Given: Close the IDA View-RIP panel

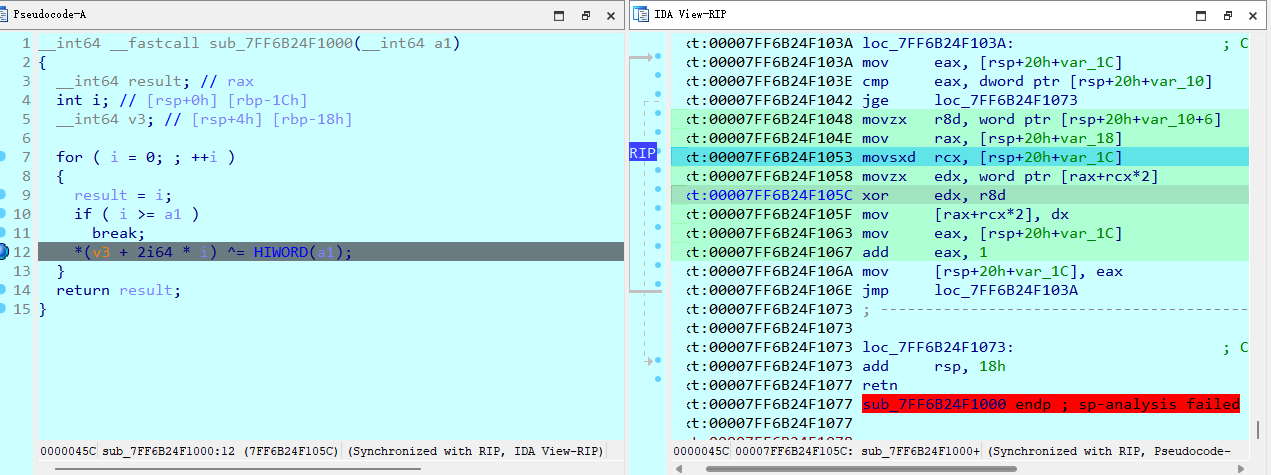Looking at the screenshot, I should (1253, 15).
